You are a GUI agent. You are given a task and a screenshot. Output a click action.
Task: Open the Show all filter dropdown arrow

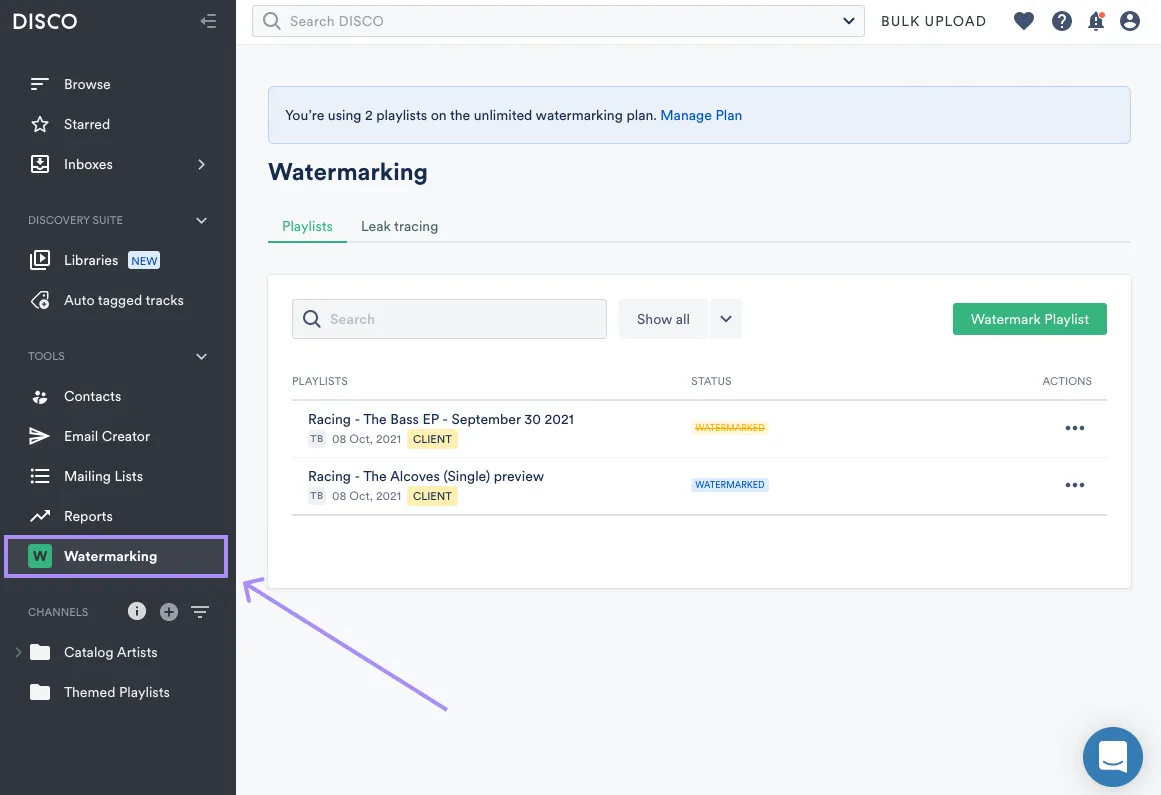pyautogui.click(x=726, y=319)
